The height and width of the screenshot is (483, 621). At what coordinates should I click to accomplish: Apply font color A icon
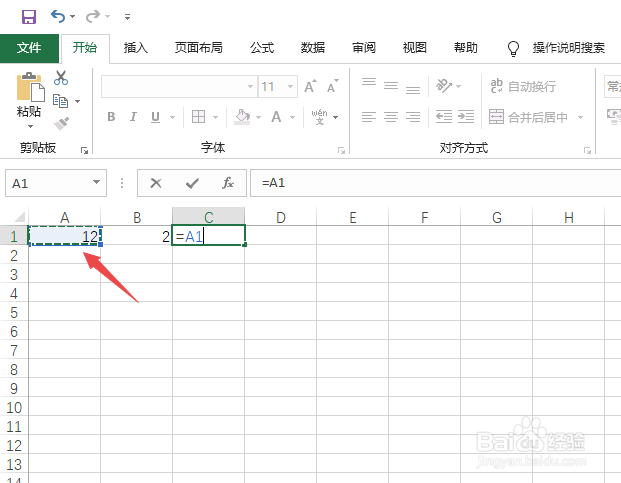coord(276,117)
